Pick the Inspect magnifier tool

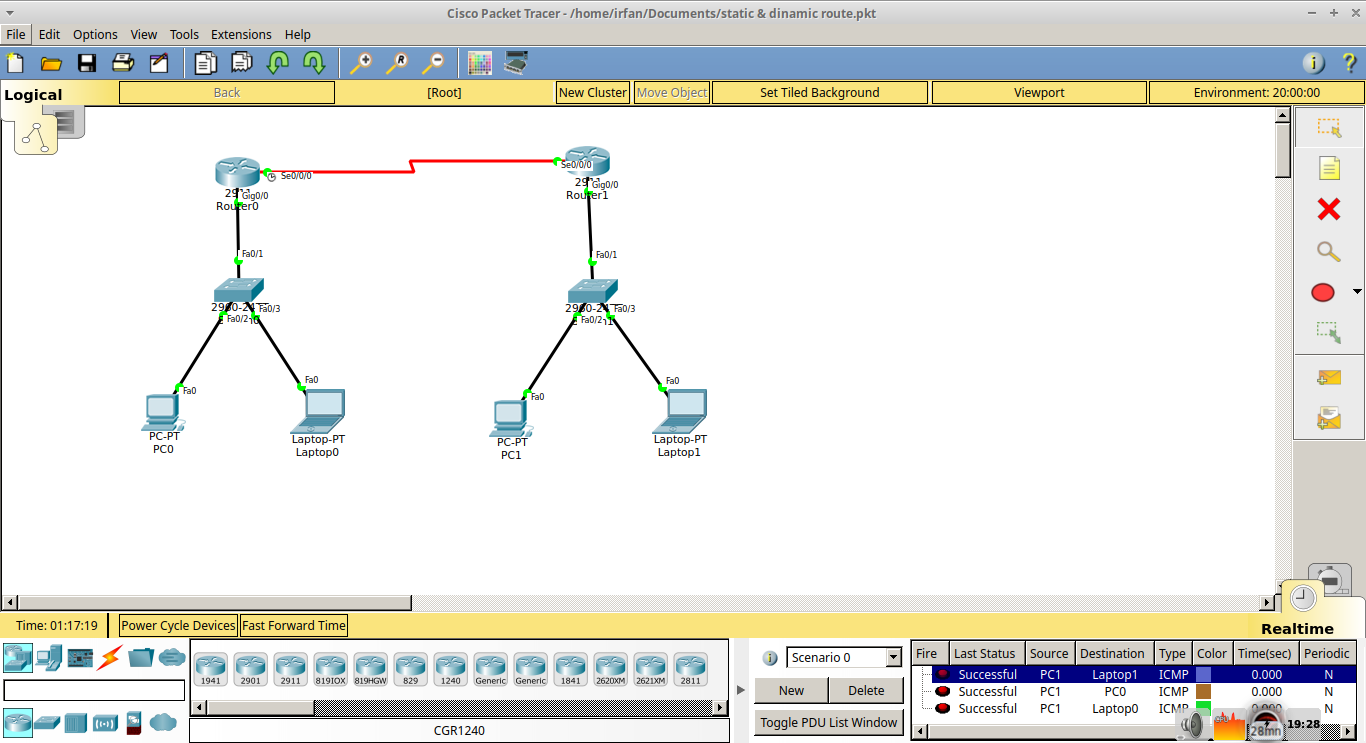tap(1328, 251)
